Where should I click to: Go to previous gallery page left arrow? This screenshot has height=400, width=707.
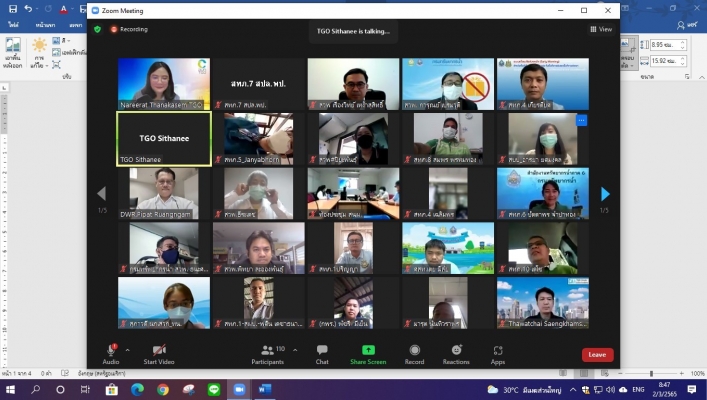click(x=101, y=194)
